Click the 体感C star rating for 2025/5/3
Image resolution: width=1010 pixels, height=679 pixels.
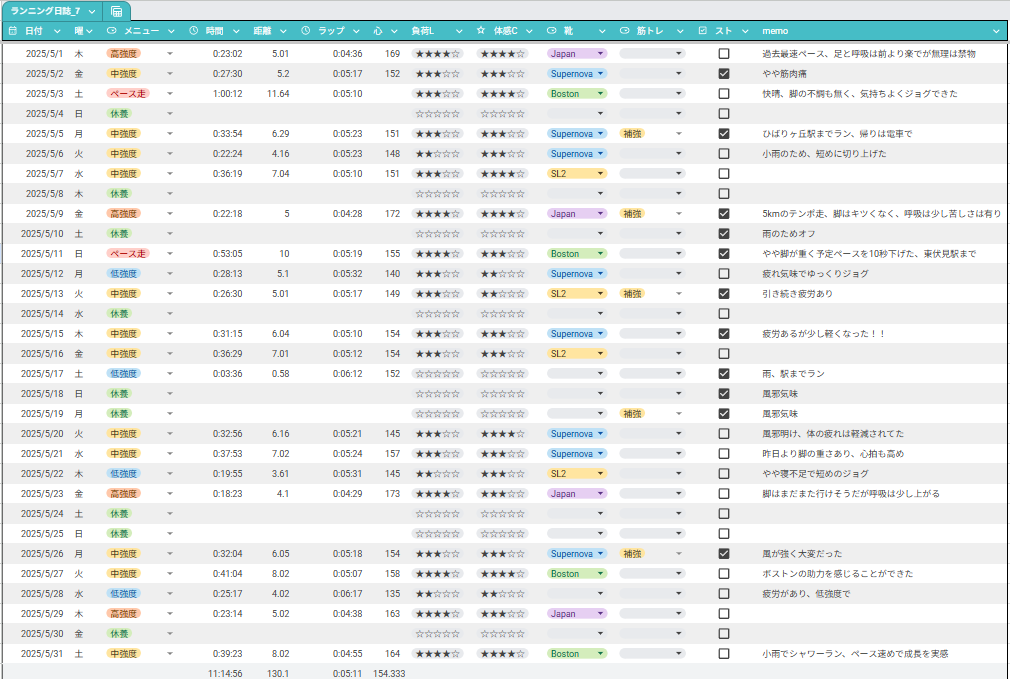click(502, 94)
